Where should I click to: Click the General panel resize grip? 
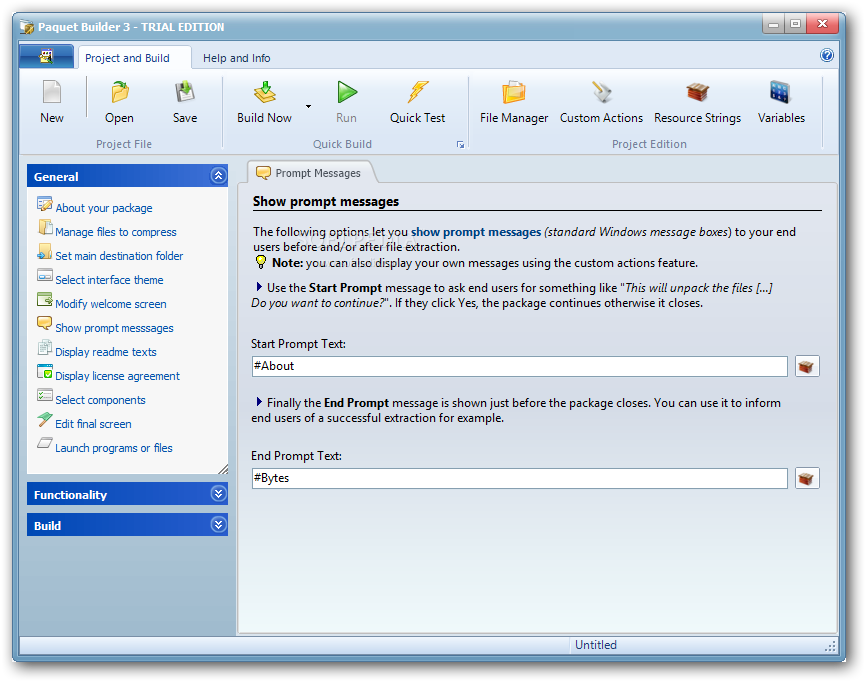click(223, 469)
